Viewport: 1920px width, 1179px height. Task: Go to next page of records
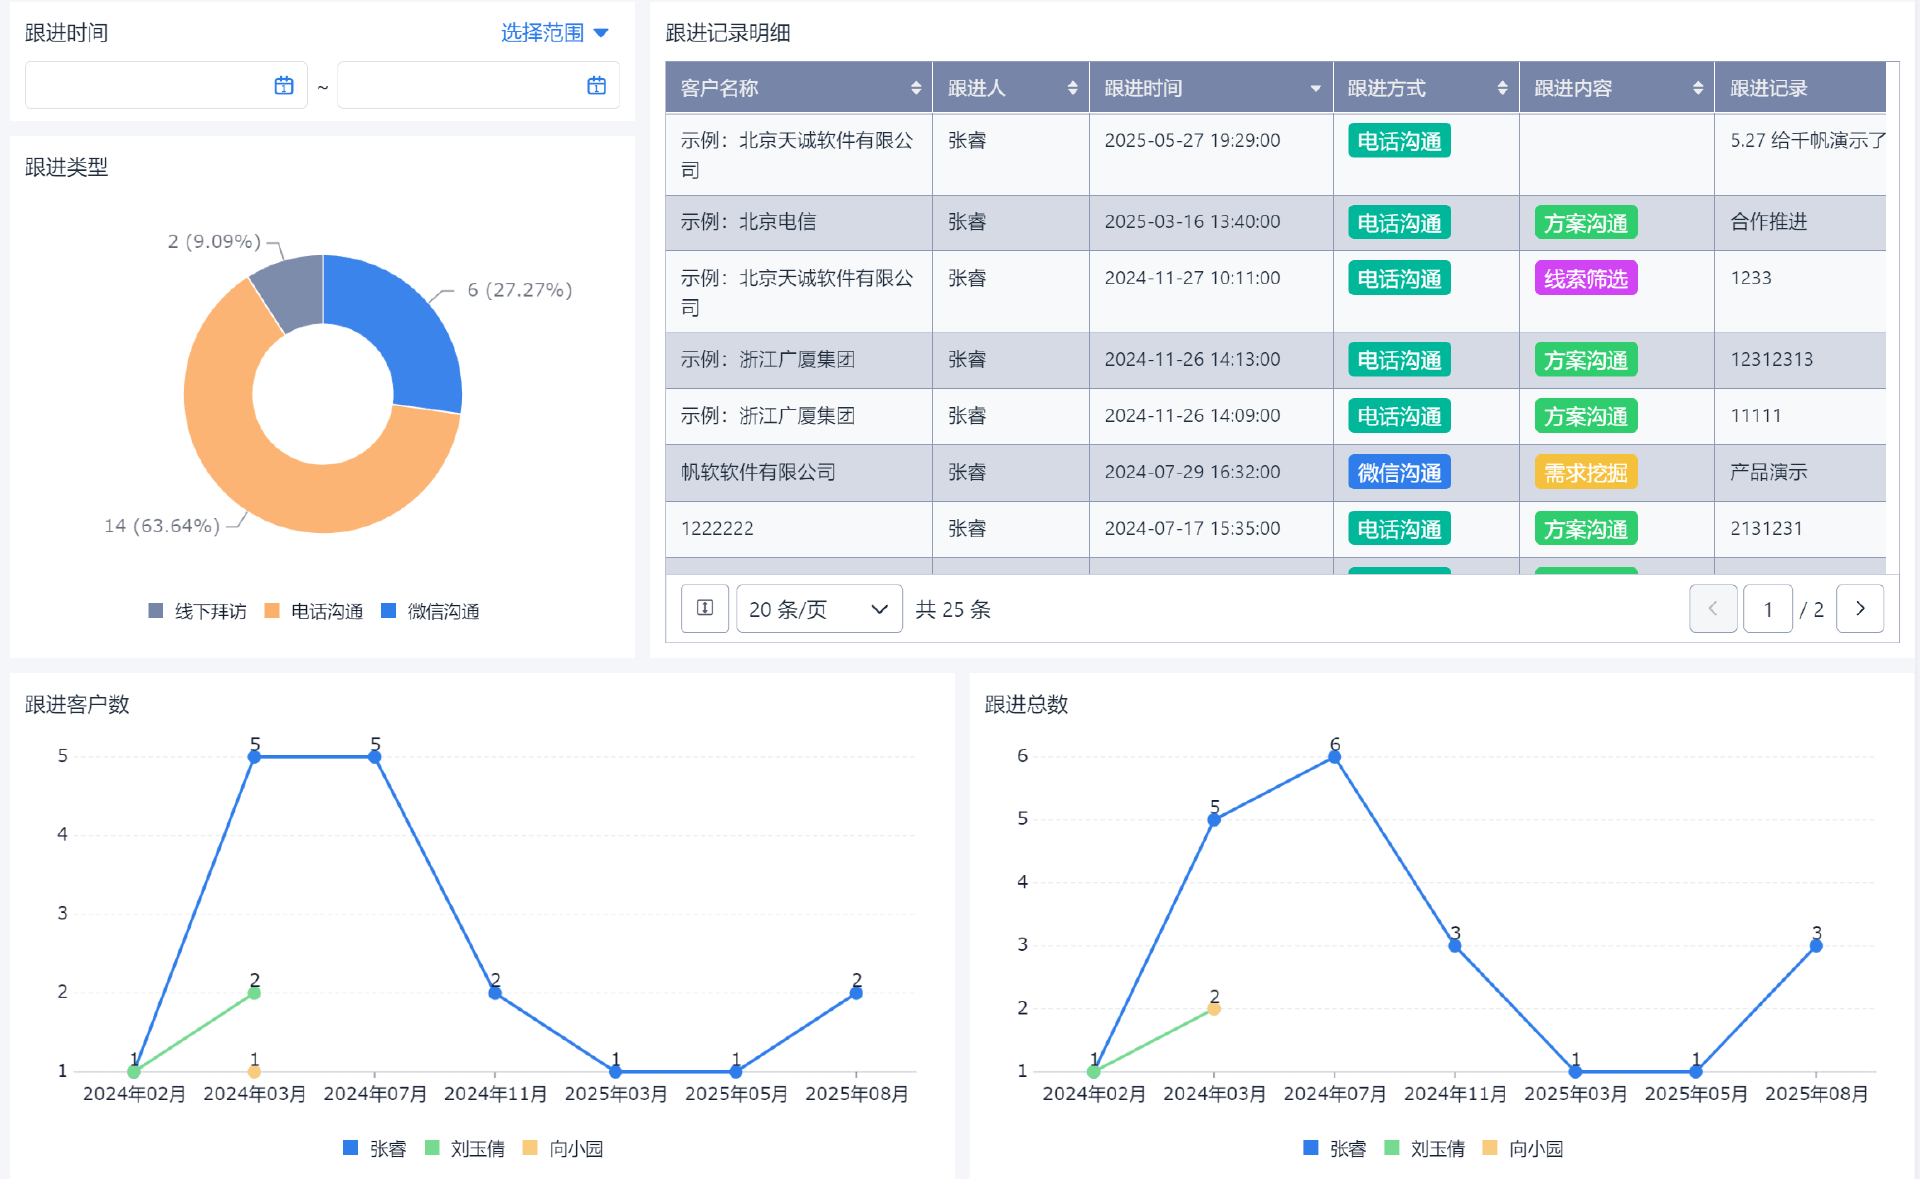click(1860, 609)
